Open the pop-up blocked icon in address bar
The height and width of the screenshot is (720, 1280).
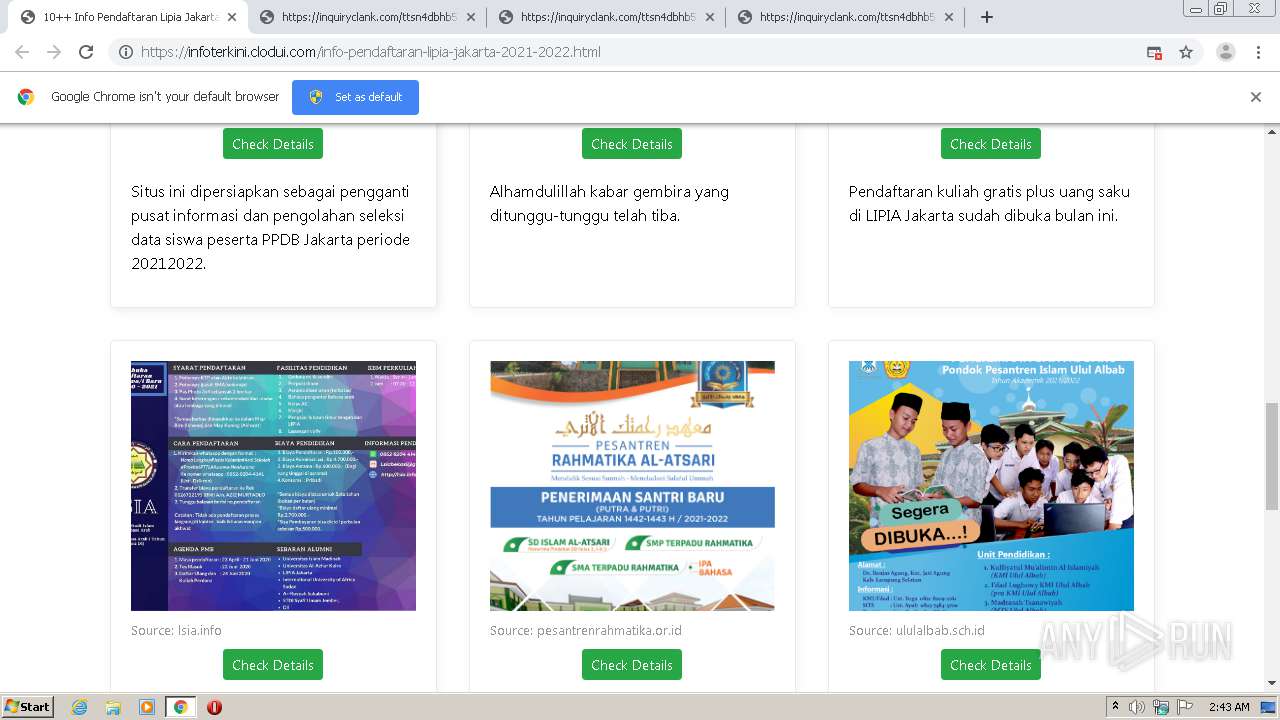tap(1154, 52)
